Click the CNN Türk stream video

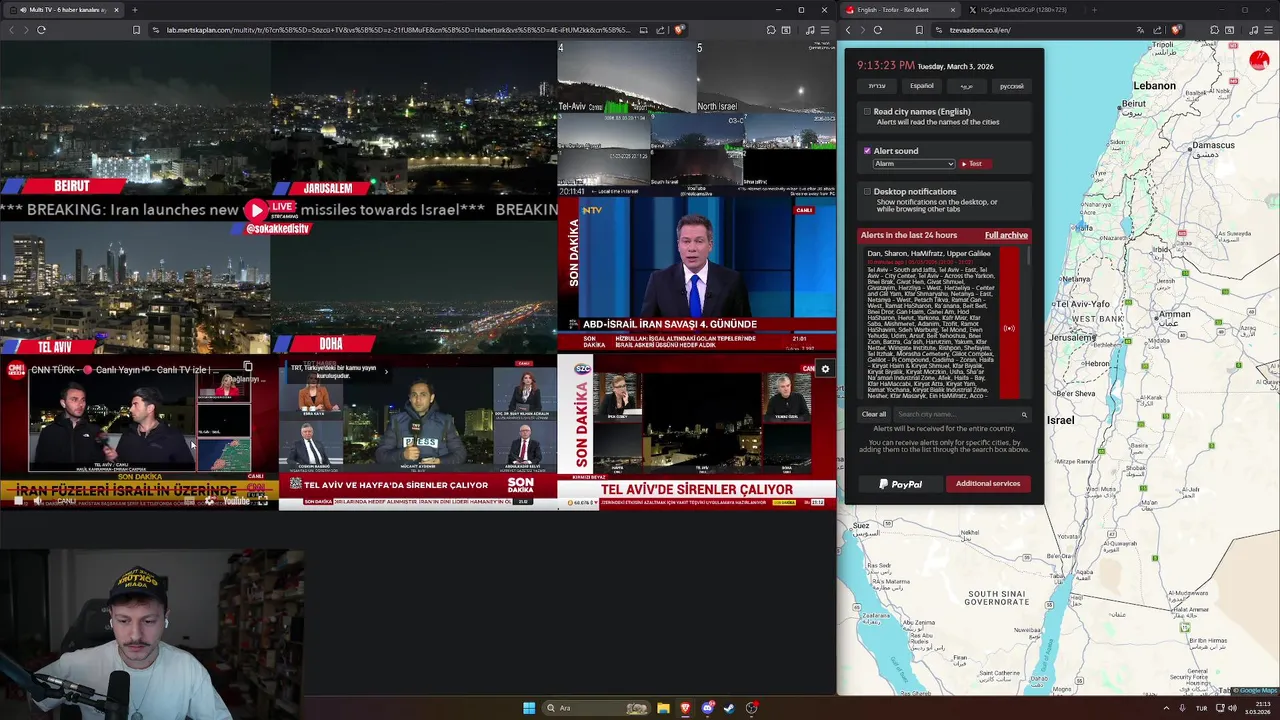point(139,432)
